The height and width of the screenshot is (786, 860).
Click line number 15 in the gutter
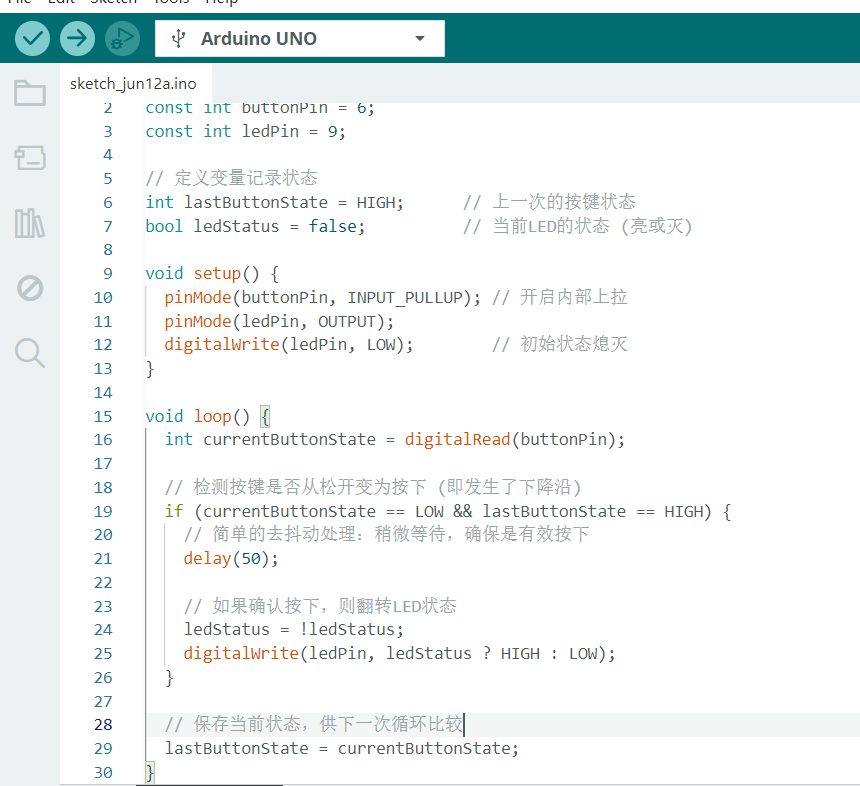point(103,416)
